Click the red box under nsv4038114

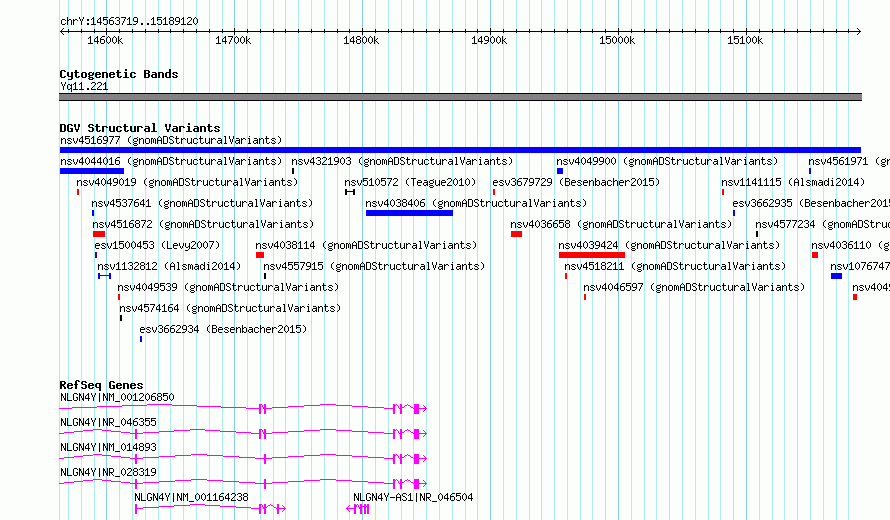coord(260,255)
